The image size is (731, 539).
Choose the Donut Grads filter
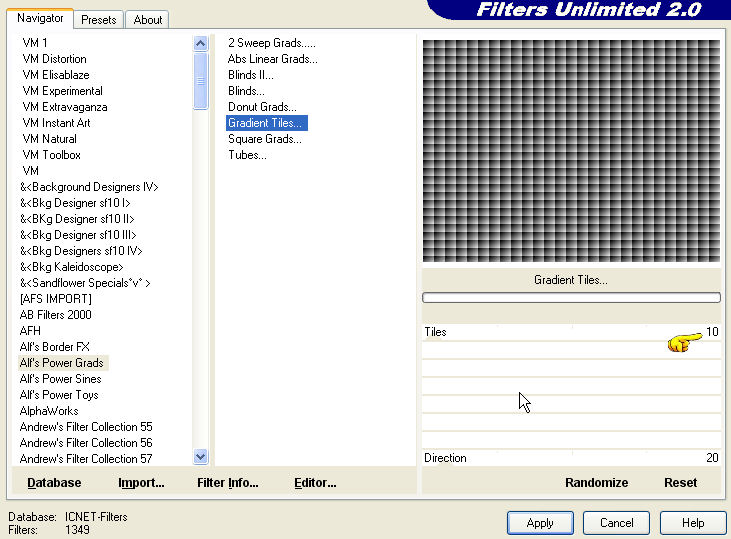click(262, 107)
